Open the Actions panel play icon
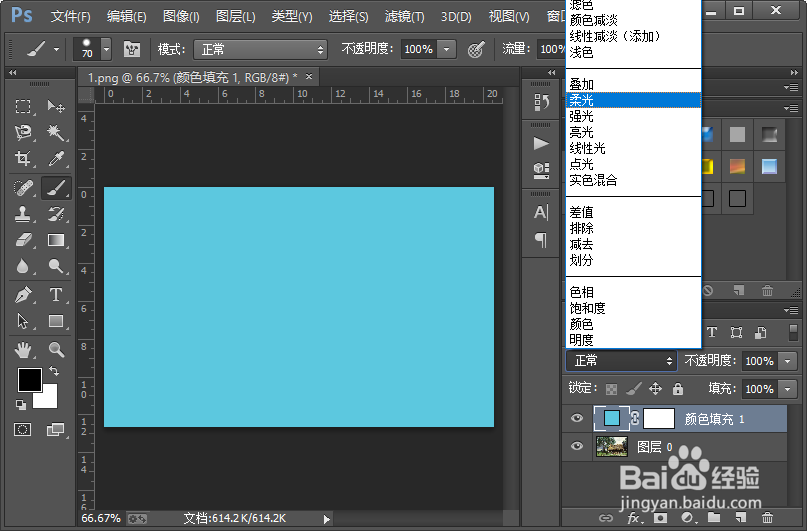This screenshot has height=531, width=807. click(x=541, y=143)
